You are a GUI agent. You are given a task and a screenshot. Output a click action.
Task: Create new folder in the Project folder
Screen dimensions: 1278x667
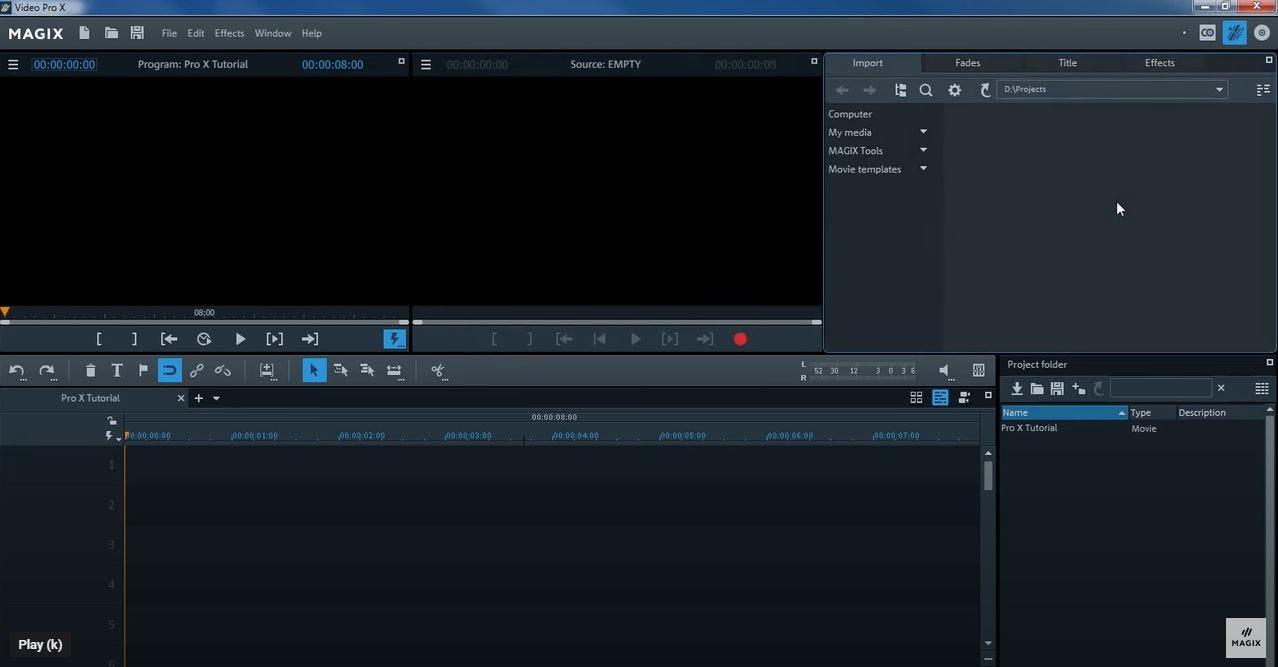click(x=1078, y=388)
